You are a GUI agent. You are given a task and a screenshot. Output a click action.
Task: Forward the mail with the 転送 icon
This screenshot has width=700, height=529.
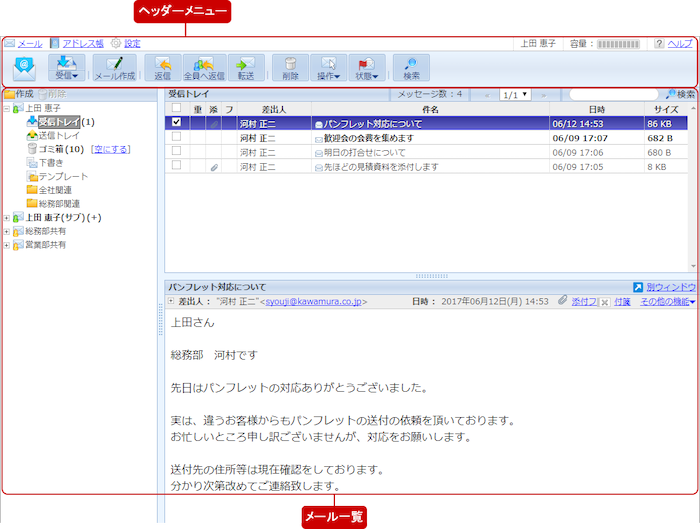point(246,68)
